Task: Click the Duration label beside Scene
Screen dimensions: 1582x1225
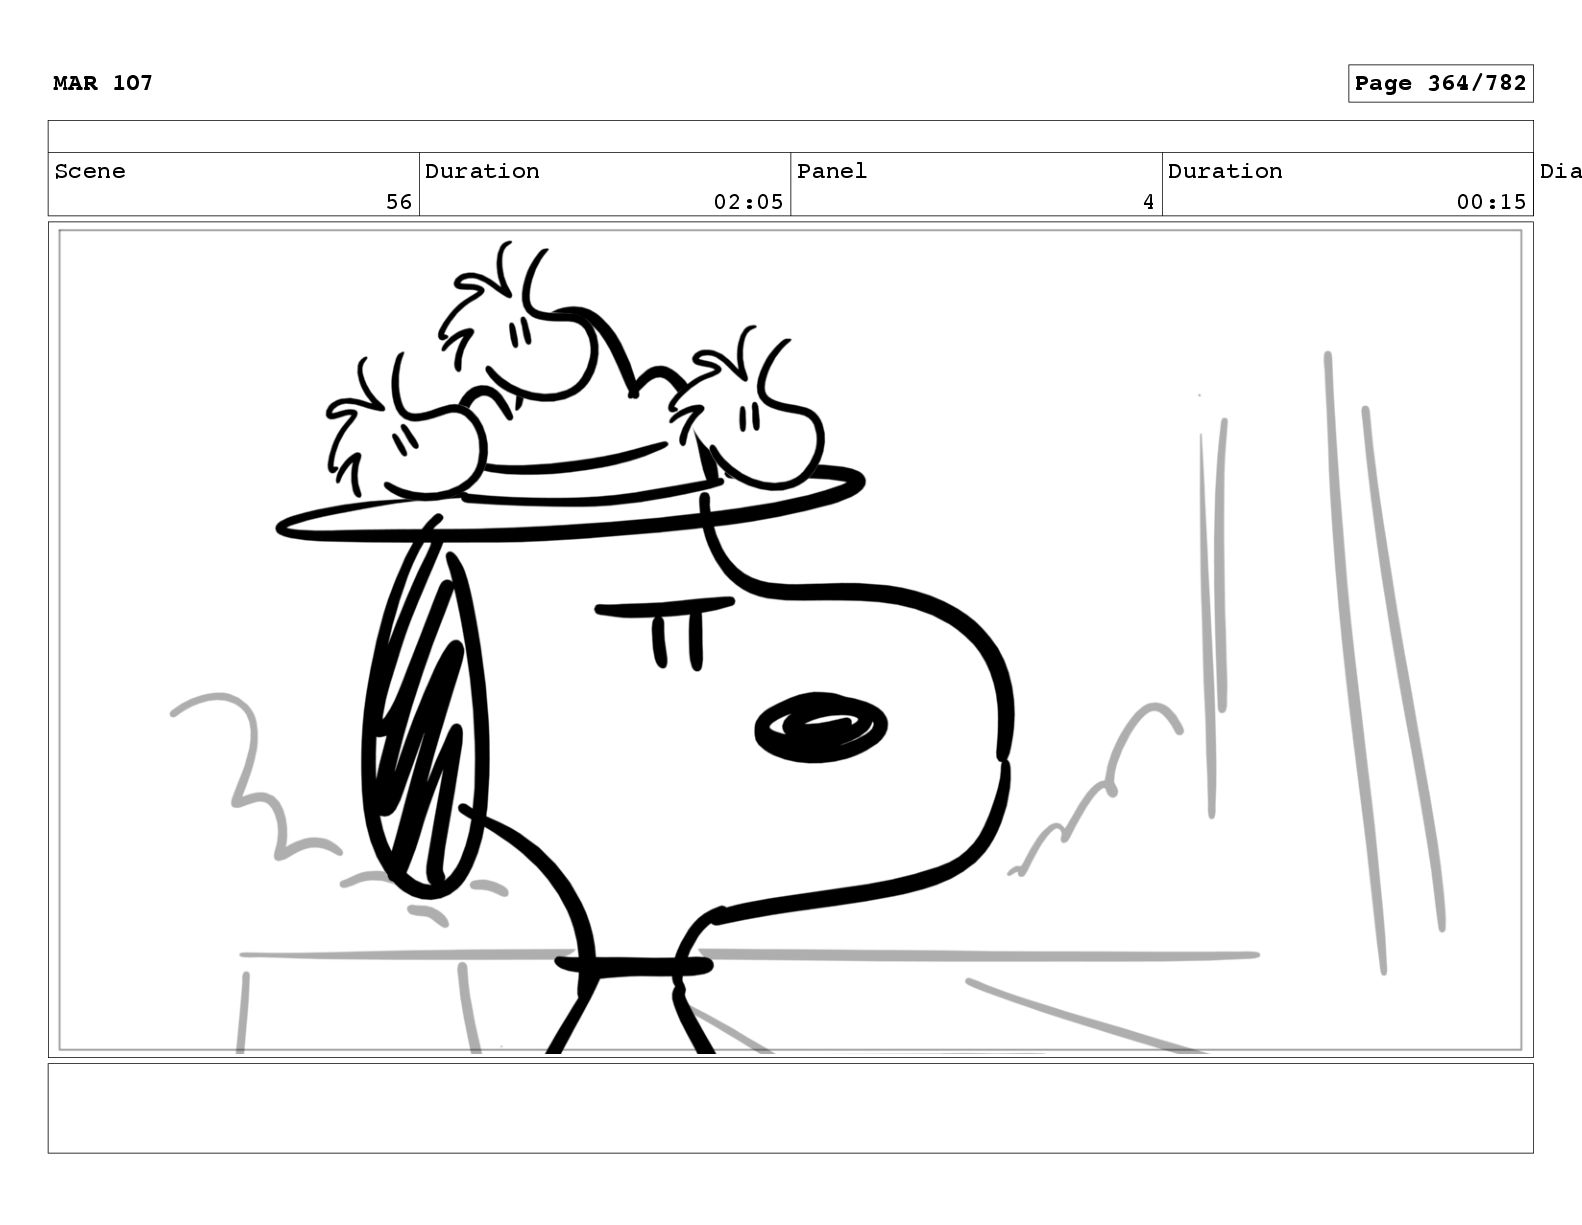Action: point(482,171)
